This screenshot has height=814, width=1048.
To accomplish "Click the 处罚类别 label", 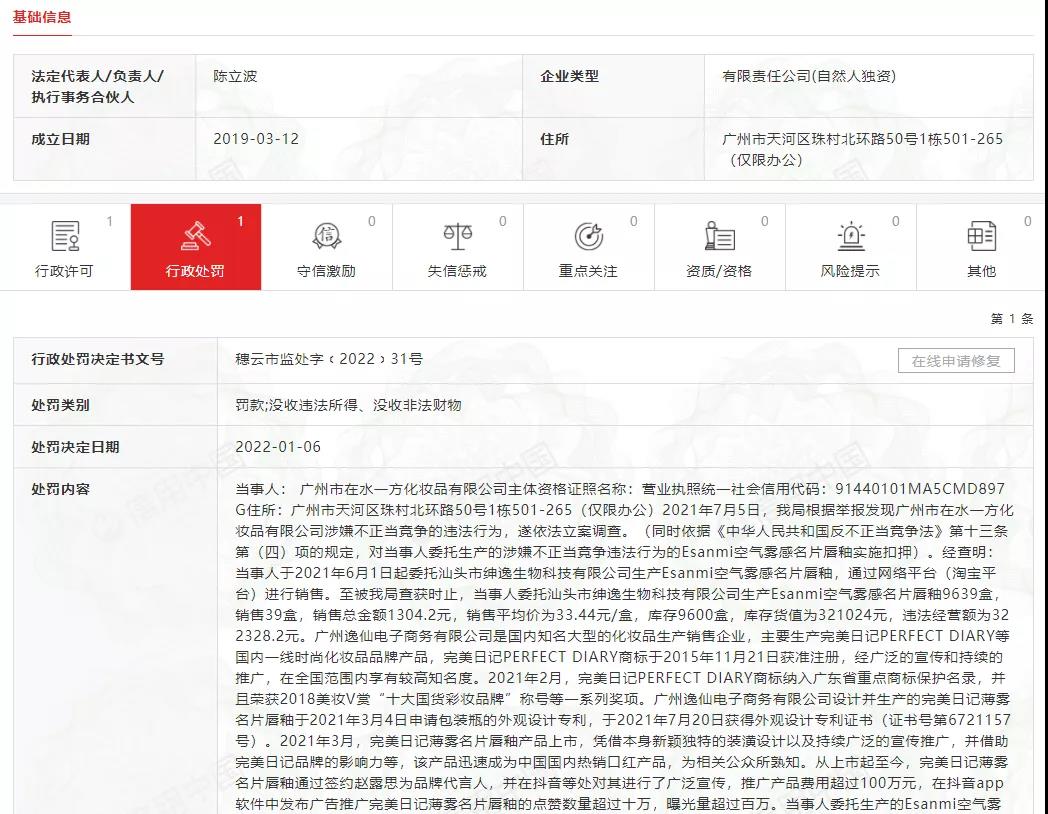I will click(60, 405).
